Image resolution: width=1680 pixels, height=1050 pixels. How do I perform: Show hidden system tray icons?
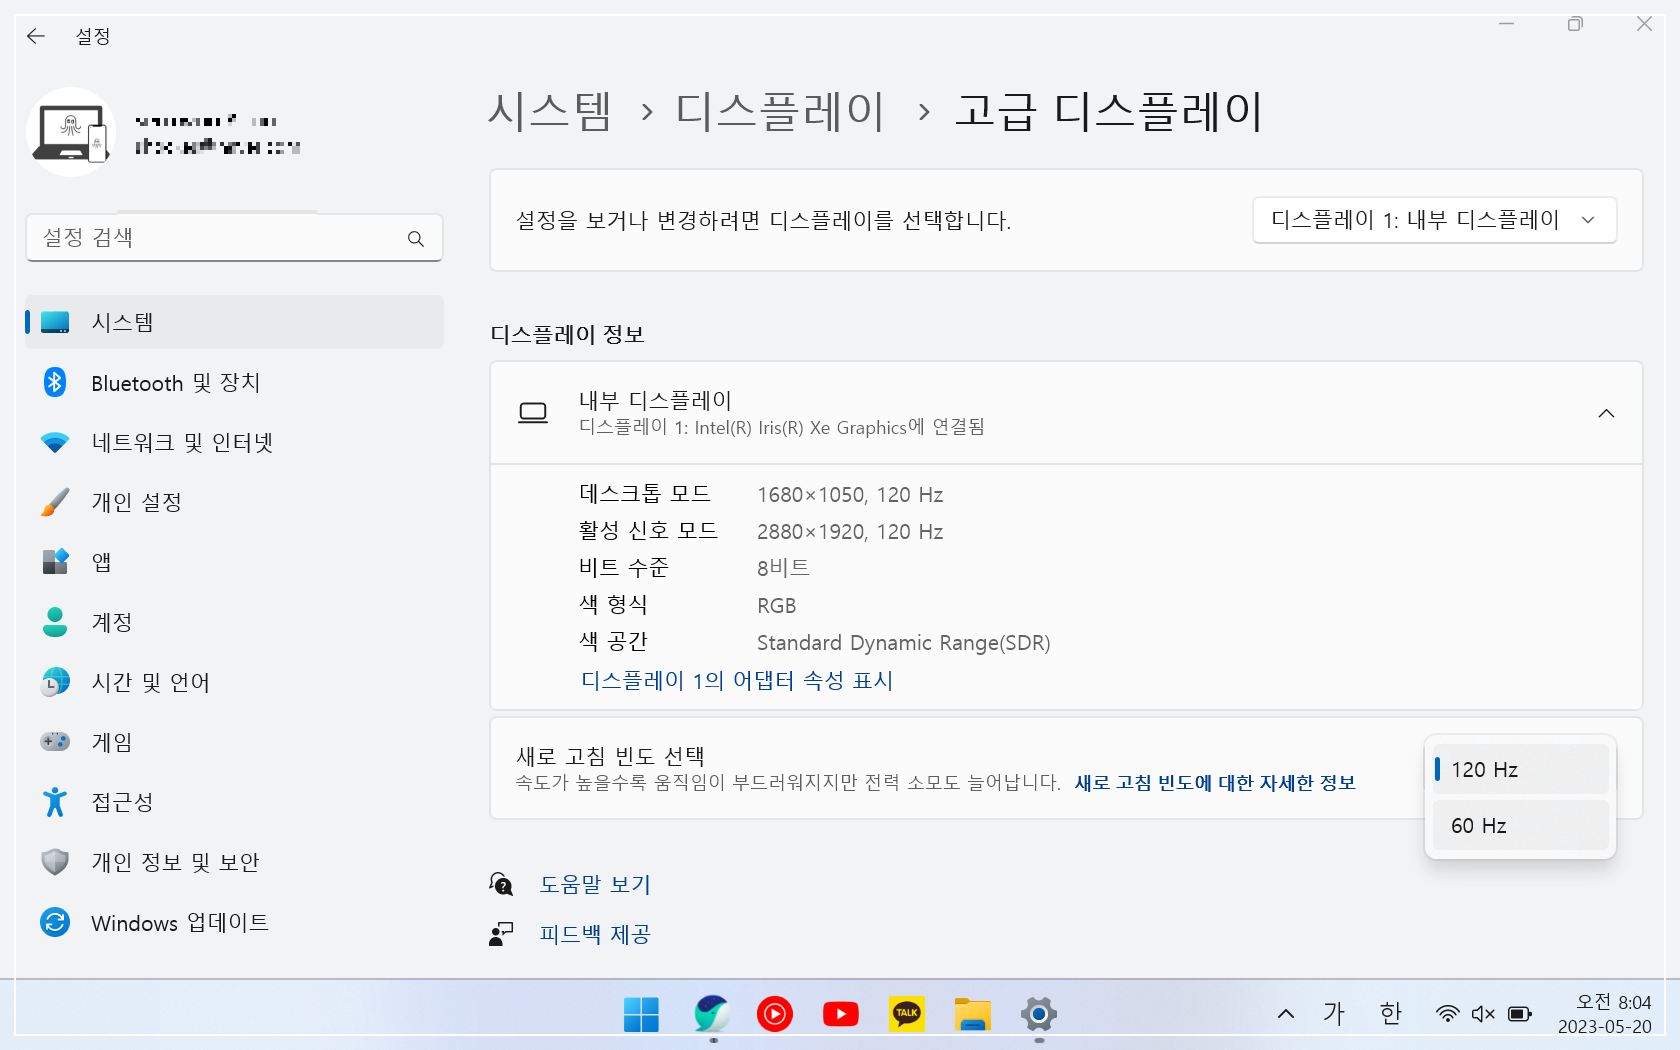[x=1286, y=1014]
